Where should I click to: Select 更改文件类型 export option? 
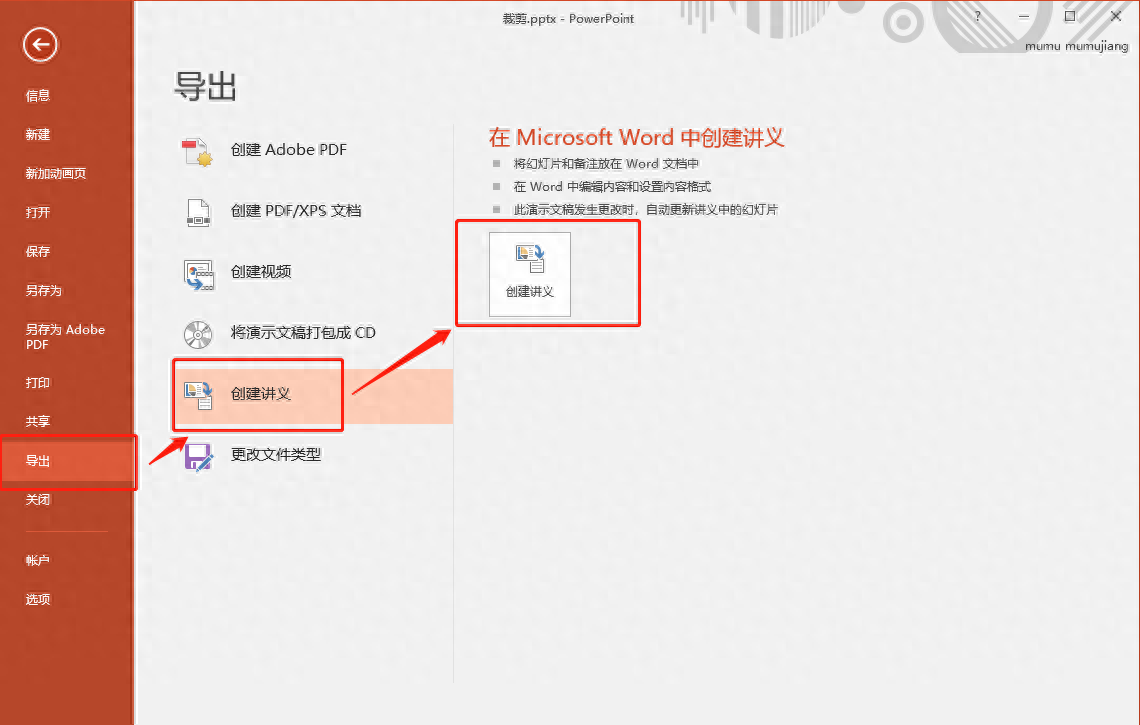(276, 454)
